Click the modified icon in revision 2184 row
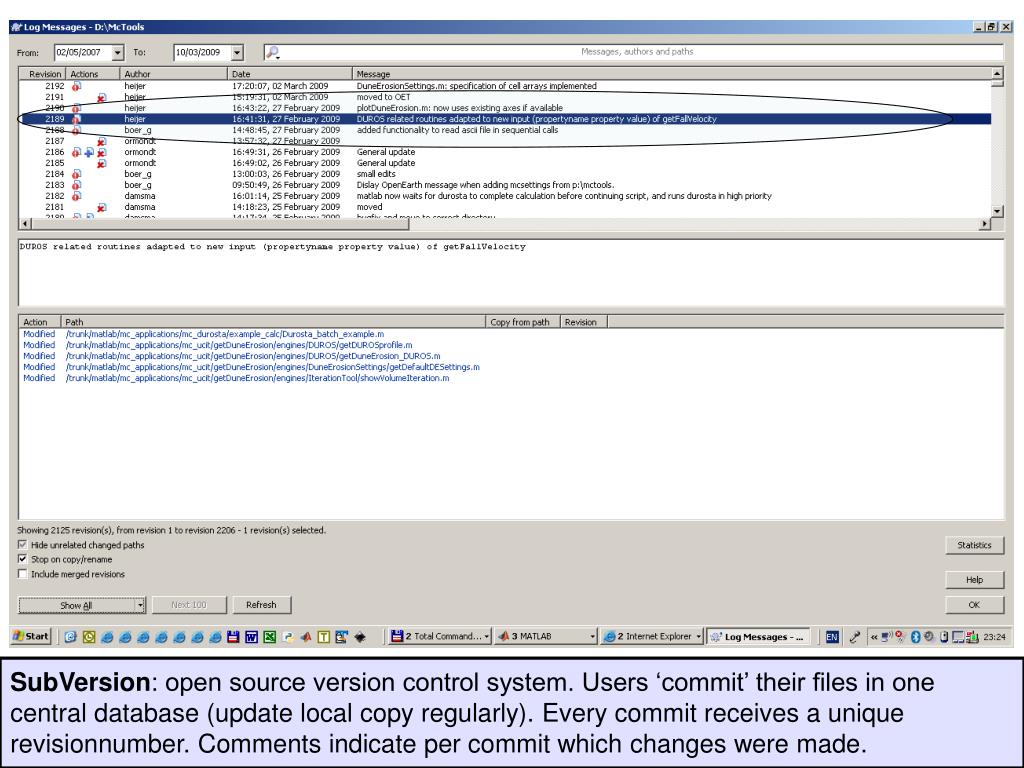 coord(76,174)
